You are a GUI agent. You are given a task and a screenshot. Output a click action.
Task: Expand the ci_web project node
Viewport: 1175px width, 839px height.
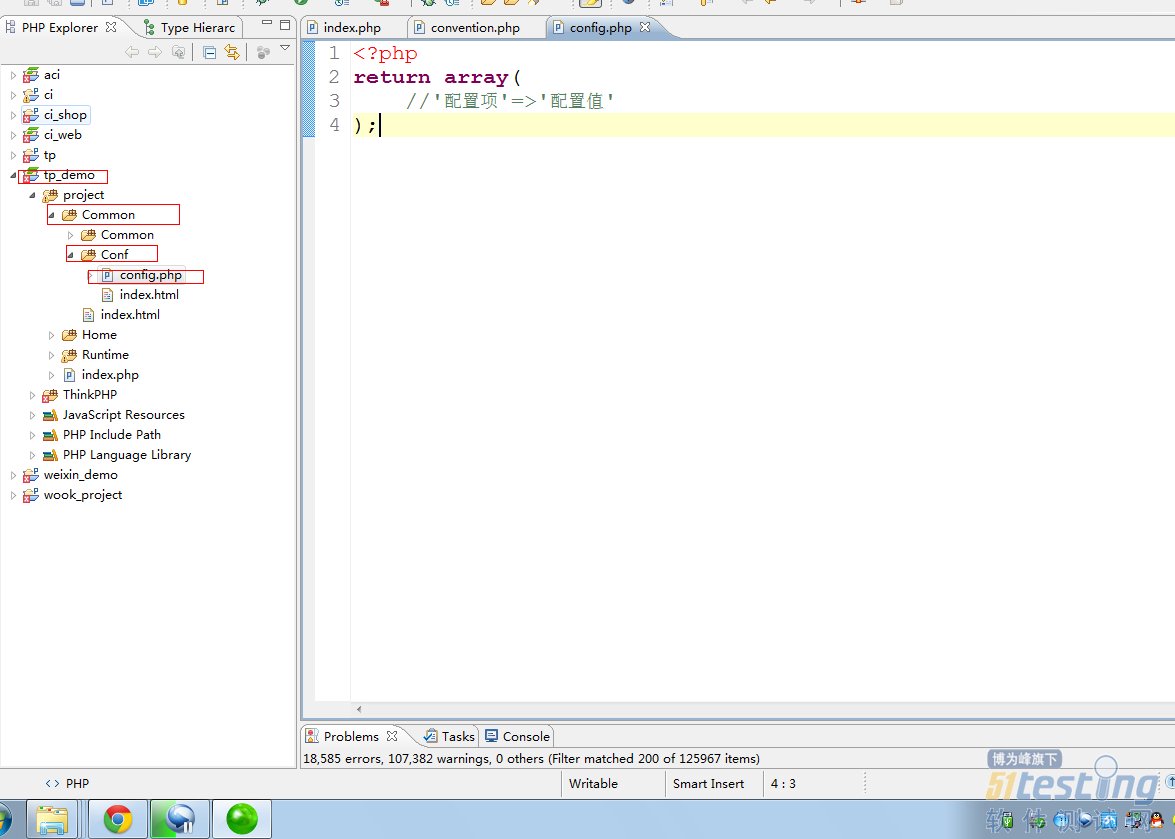(x=13, y=136)
